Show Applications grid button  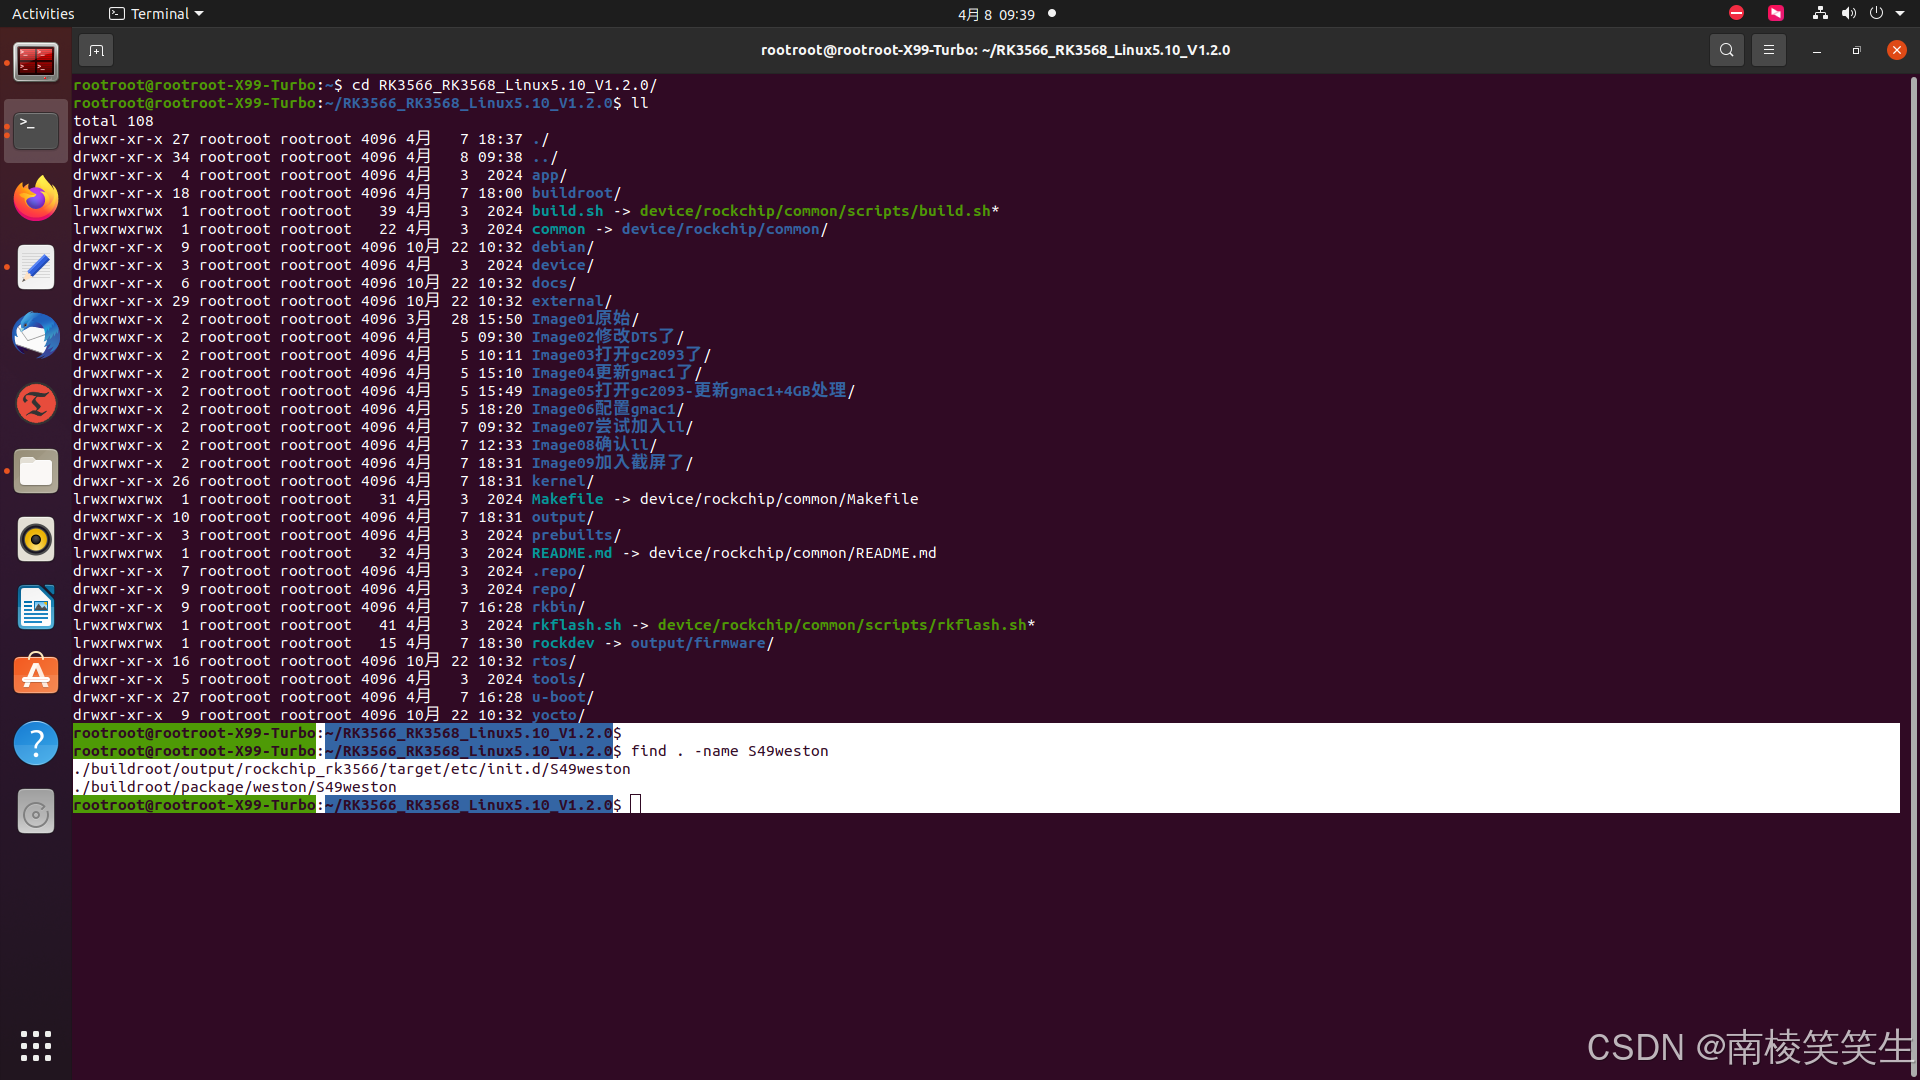[36, 1046]
